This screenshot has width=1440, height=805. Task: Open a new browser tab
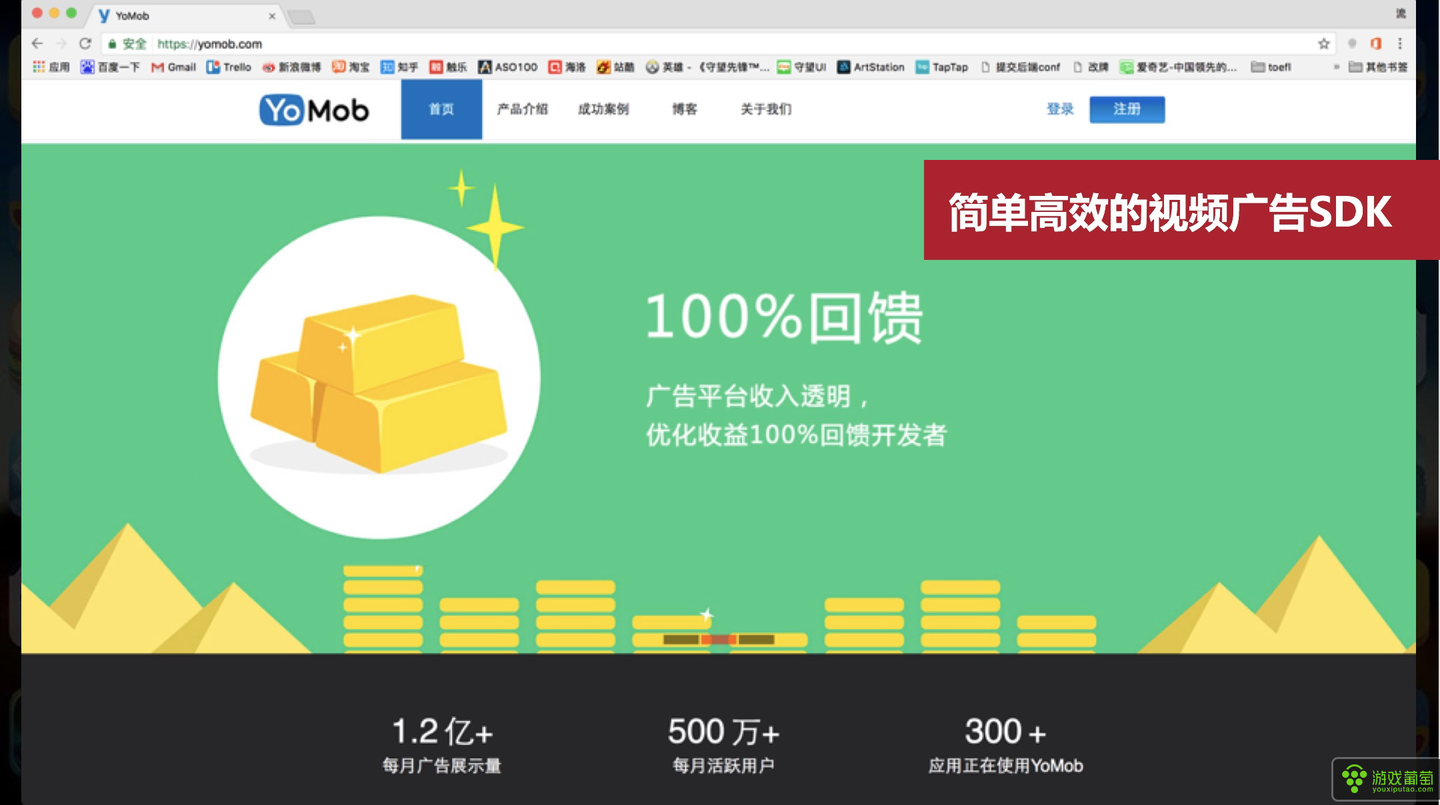click(301, 17)
